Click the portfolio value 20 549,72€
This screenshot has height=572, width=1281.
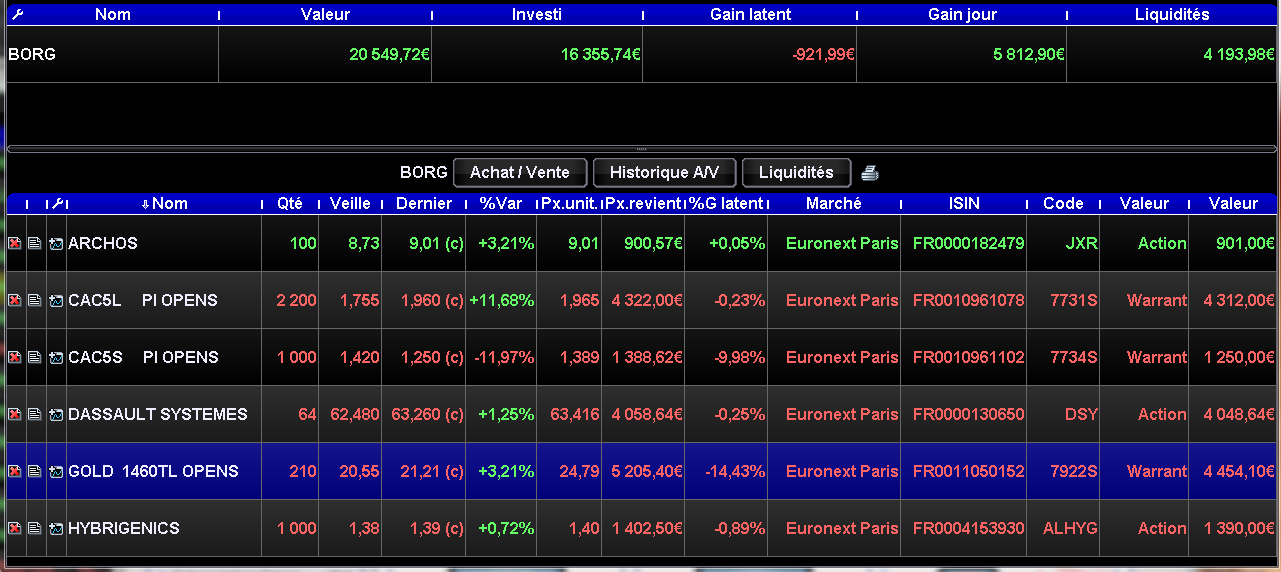(390, 54)
